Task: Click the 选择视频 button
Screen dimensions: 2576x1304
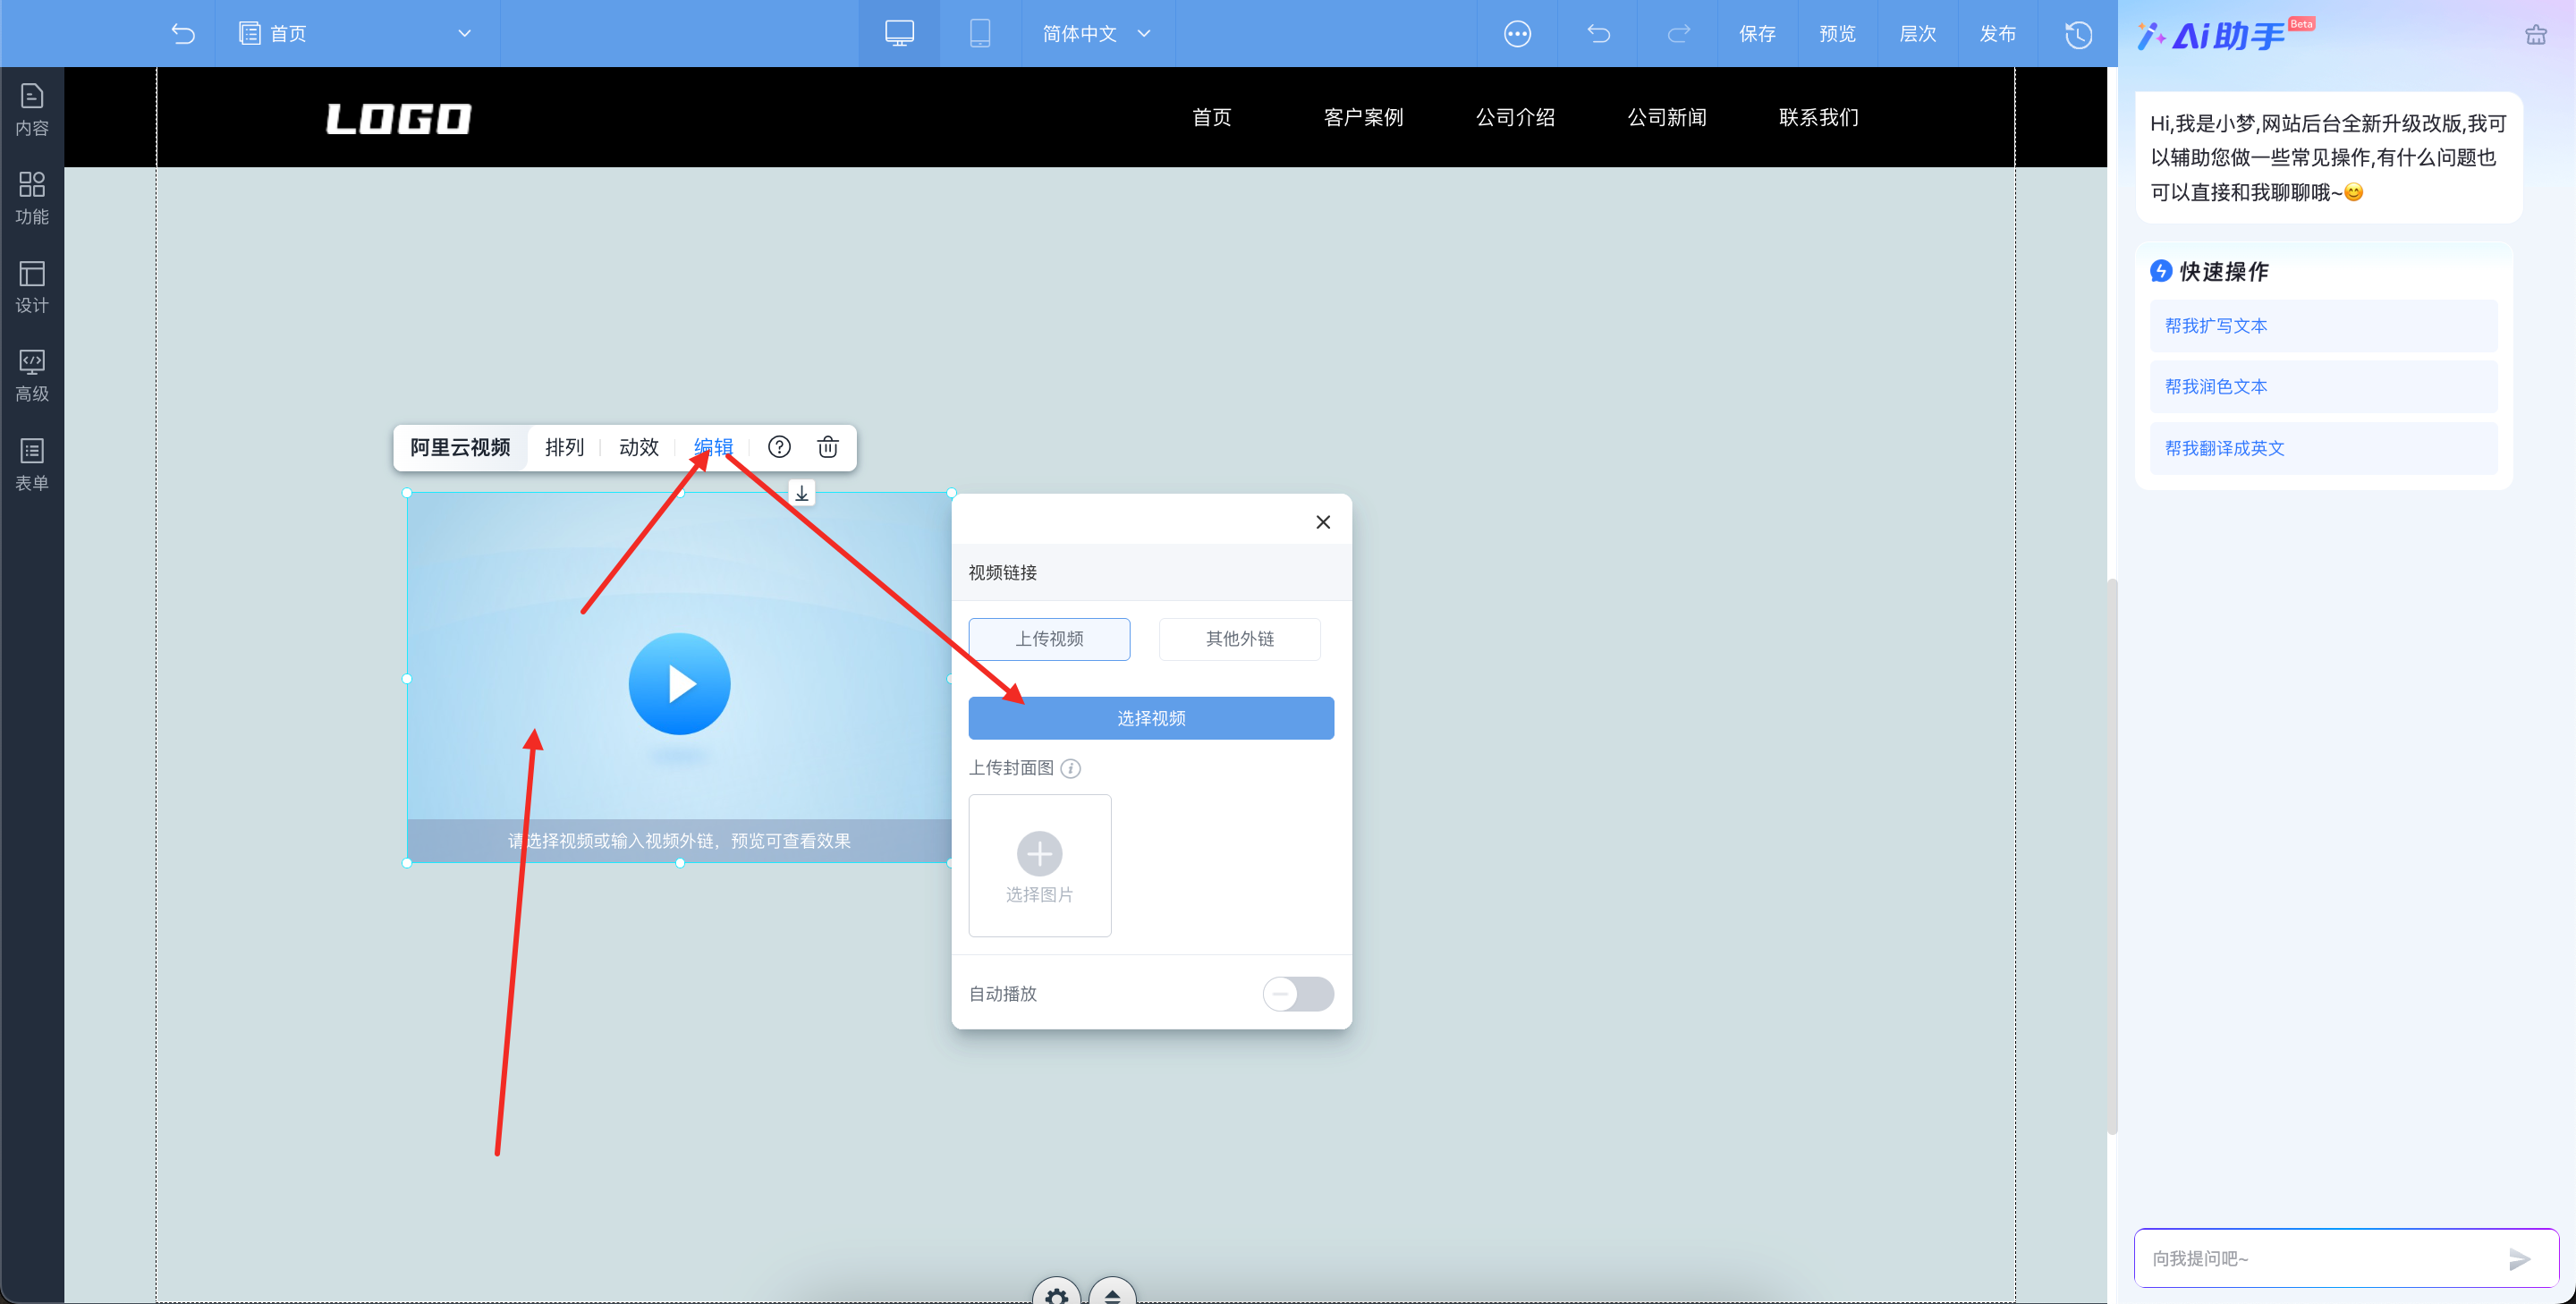Action: 1150,718
